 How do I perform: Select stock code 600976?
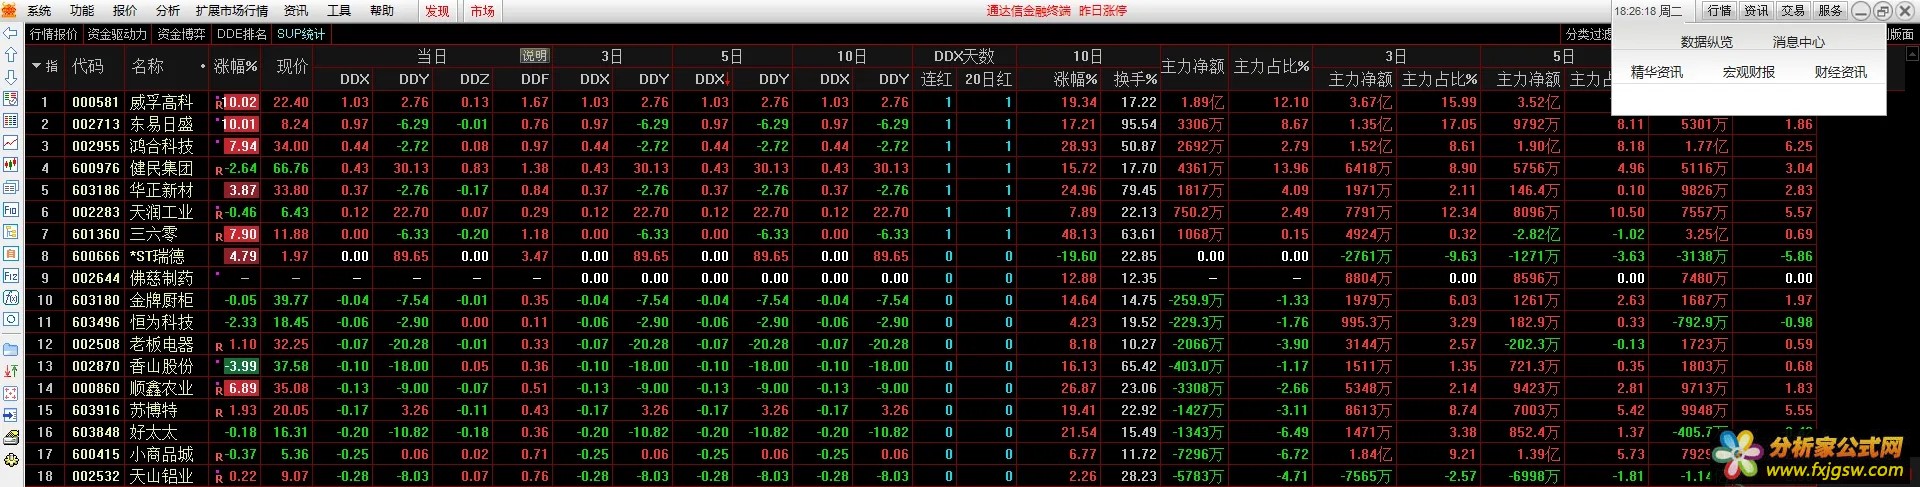(x=95, y=168)
